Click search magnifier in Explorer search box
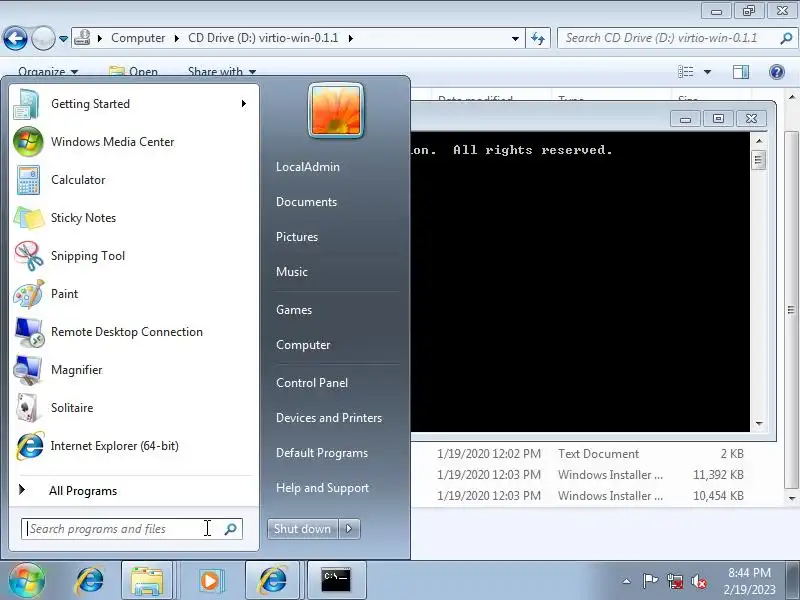 click(786, 38)
